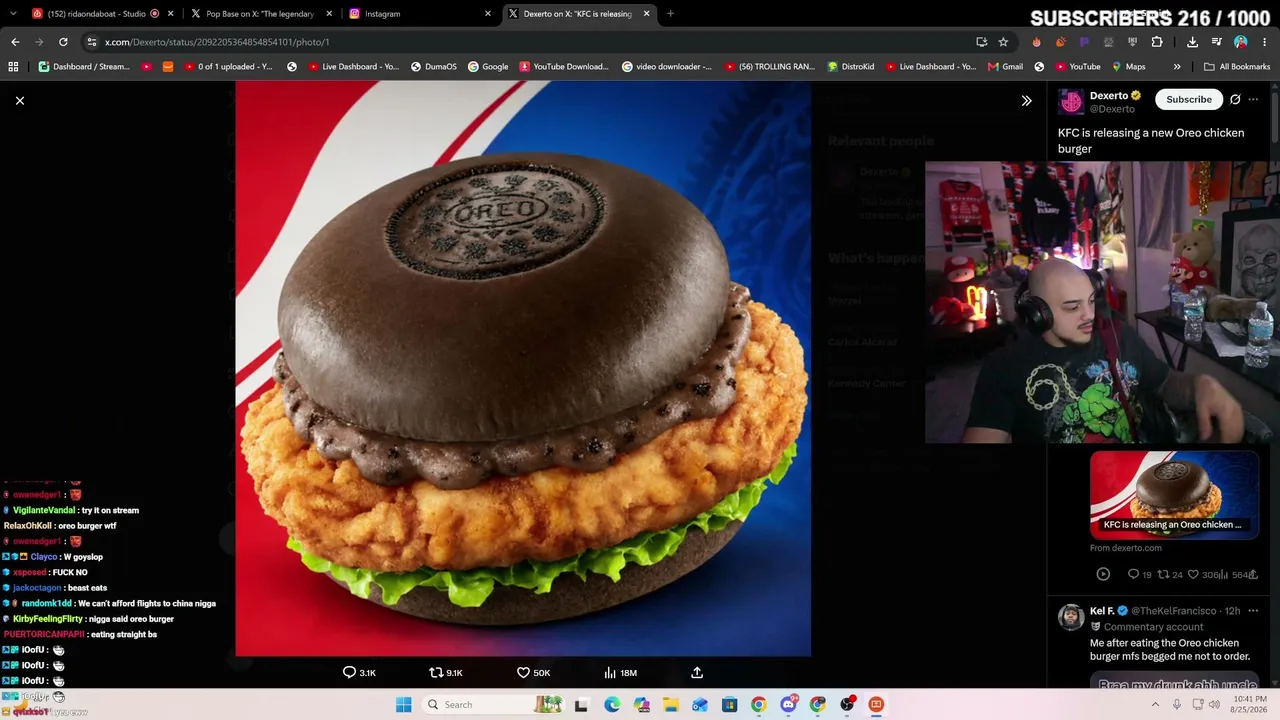Bookmark this page with the star
This screenshot has height=720, width=1280.
click(1003, 42)
